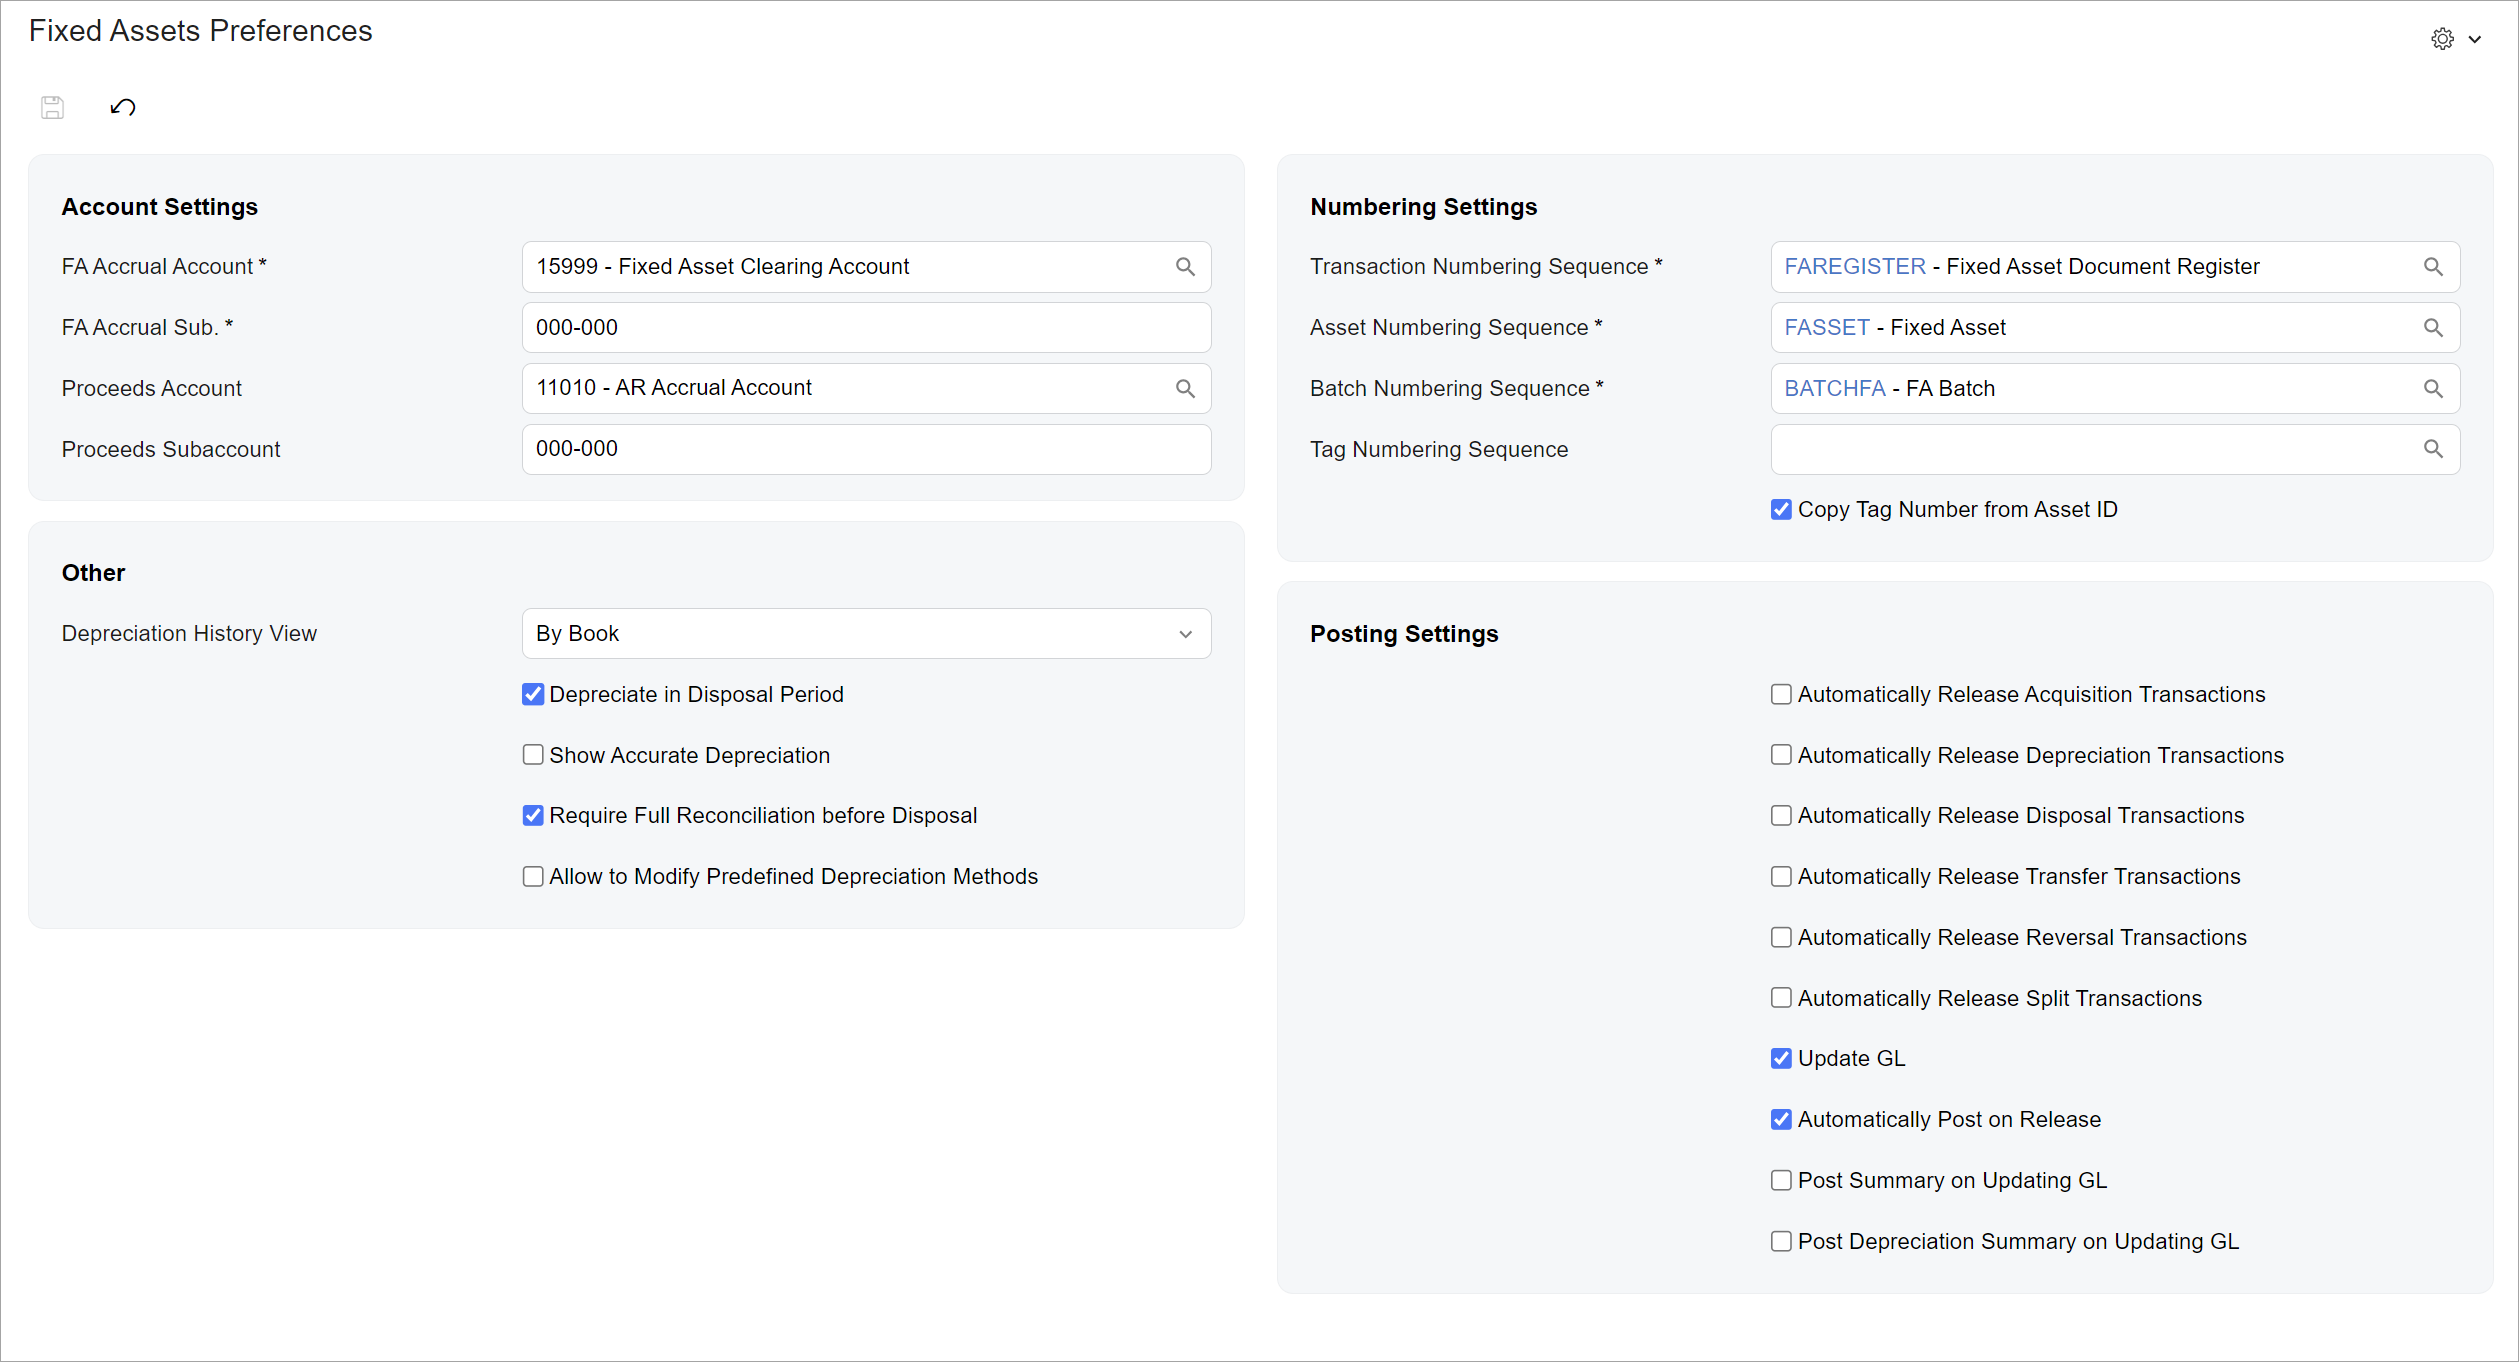Click the Undo/Cancel arrow icon
Screen dimensions: 2519x1362
(x=123, y=107)
